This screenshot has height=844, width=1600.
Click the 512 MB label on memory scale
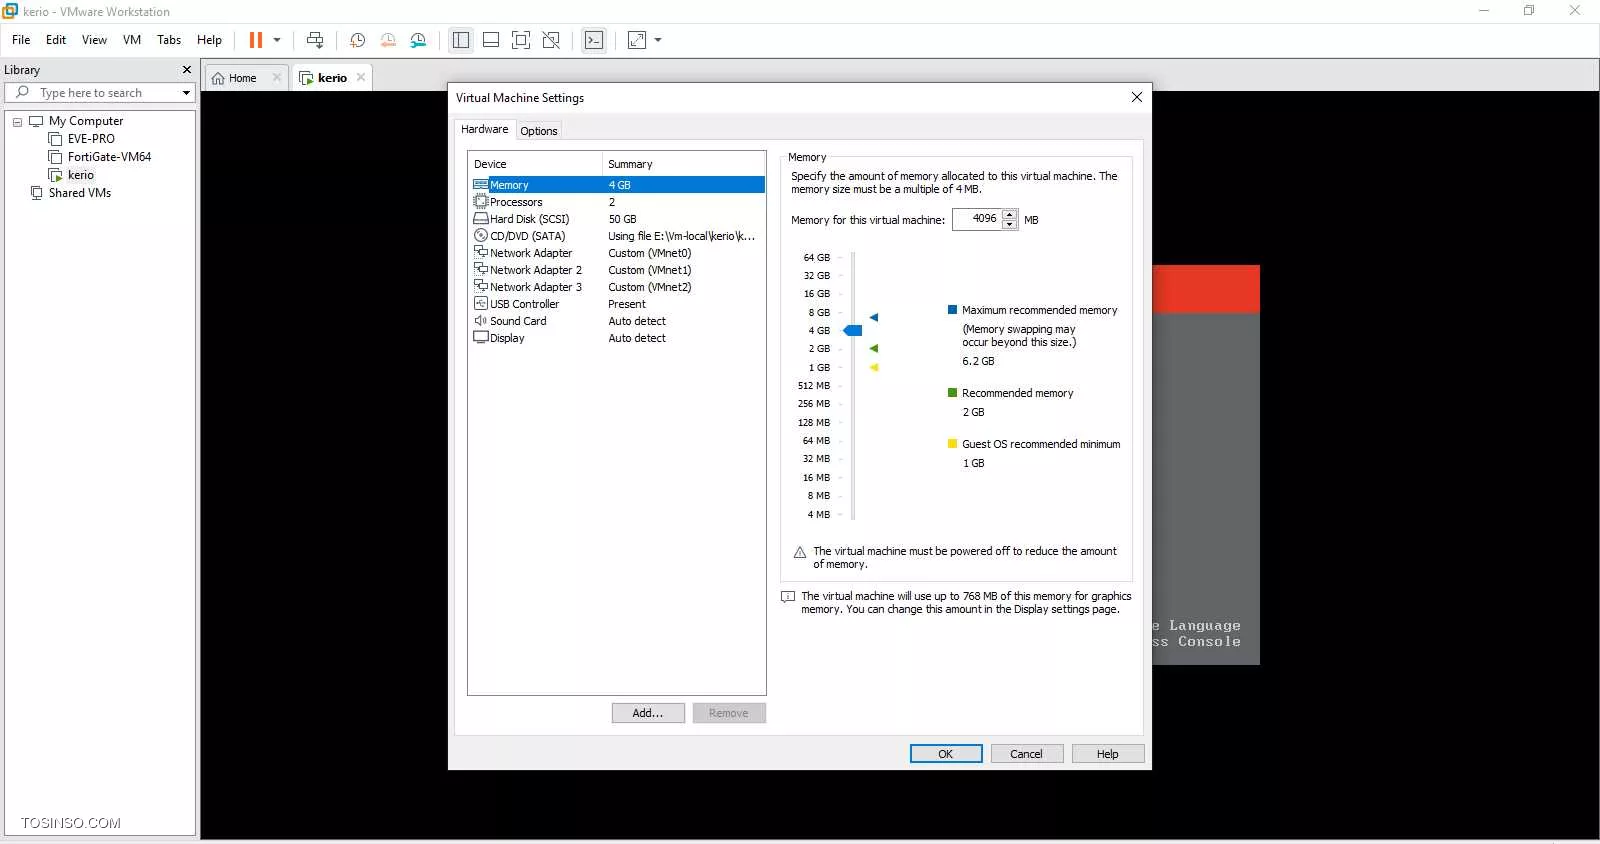pyautogui.click(x=814, y=385)
